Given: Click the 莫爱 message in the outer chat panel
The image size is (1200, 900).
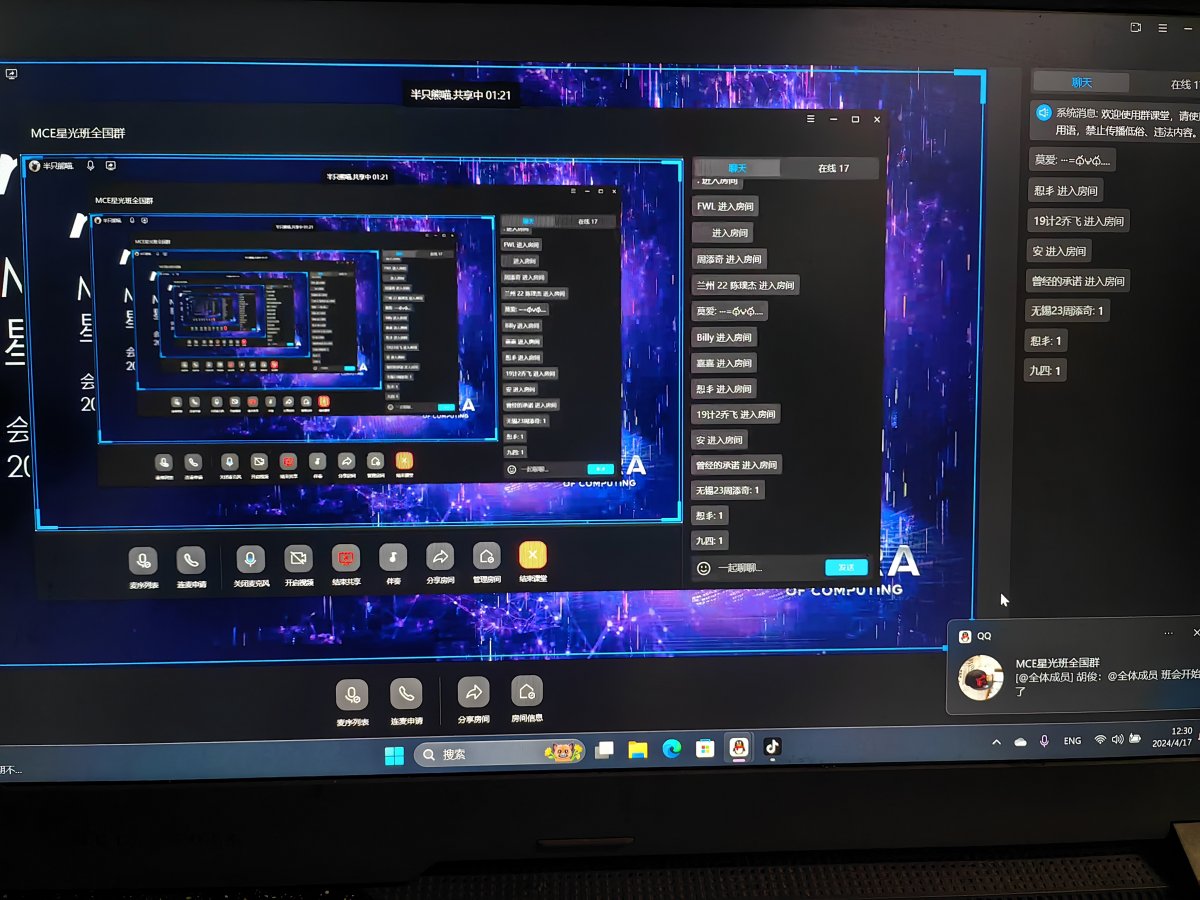Looking at the screenshot, I should click(1072, 160).
